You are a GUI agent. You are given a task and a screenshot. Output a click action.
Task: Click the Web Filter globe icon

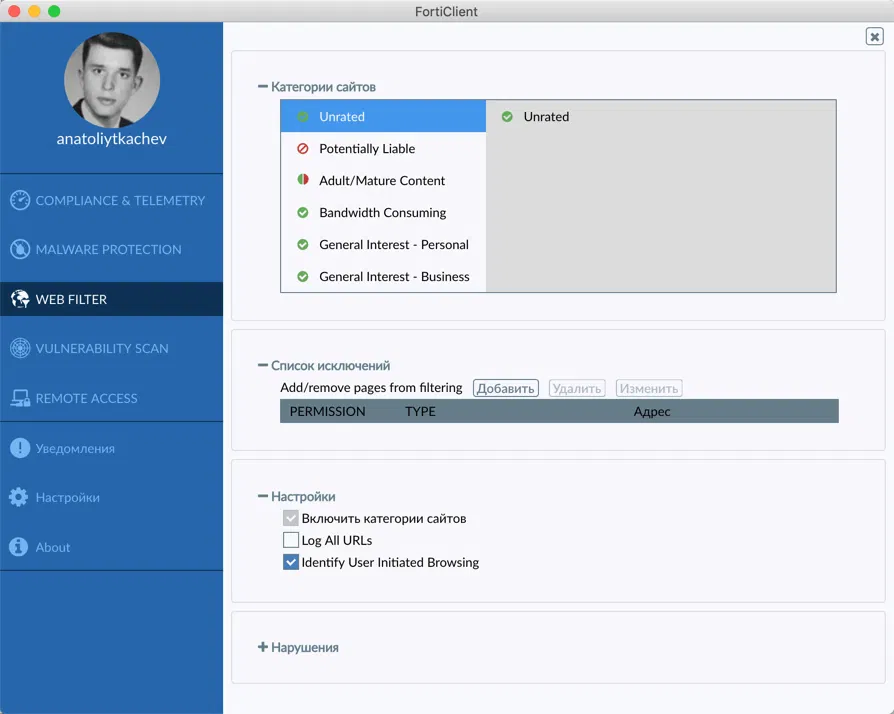(x=20, y=299)
